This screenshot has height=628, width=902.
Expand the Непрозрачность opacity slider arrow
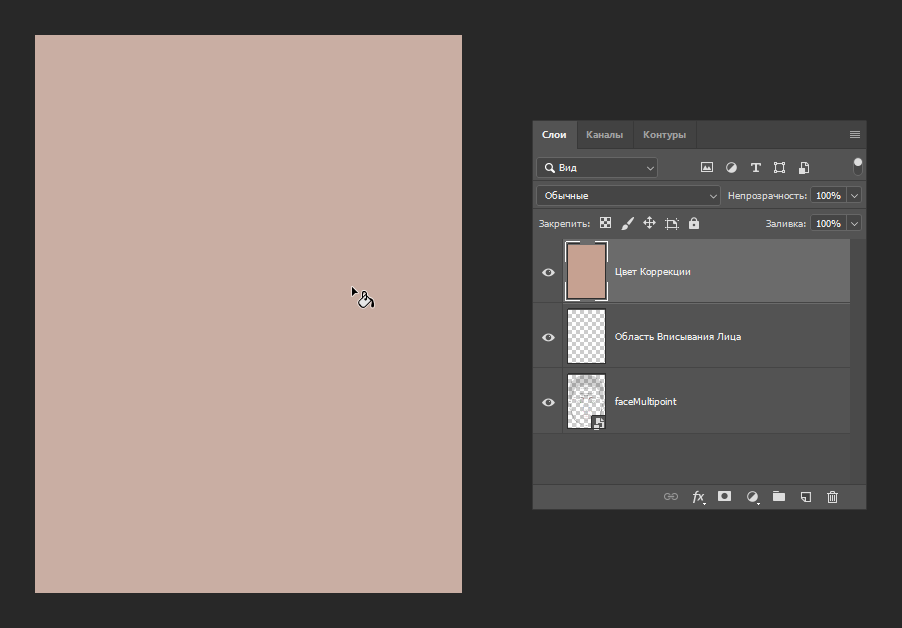pyautogui.click(x=854, y=196)
